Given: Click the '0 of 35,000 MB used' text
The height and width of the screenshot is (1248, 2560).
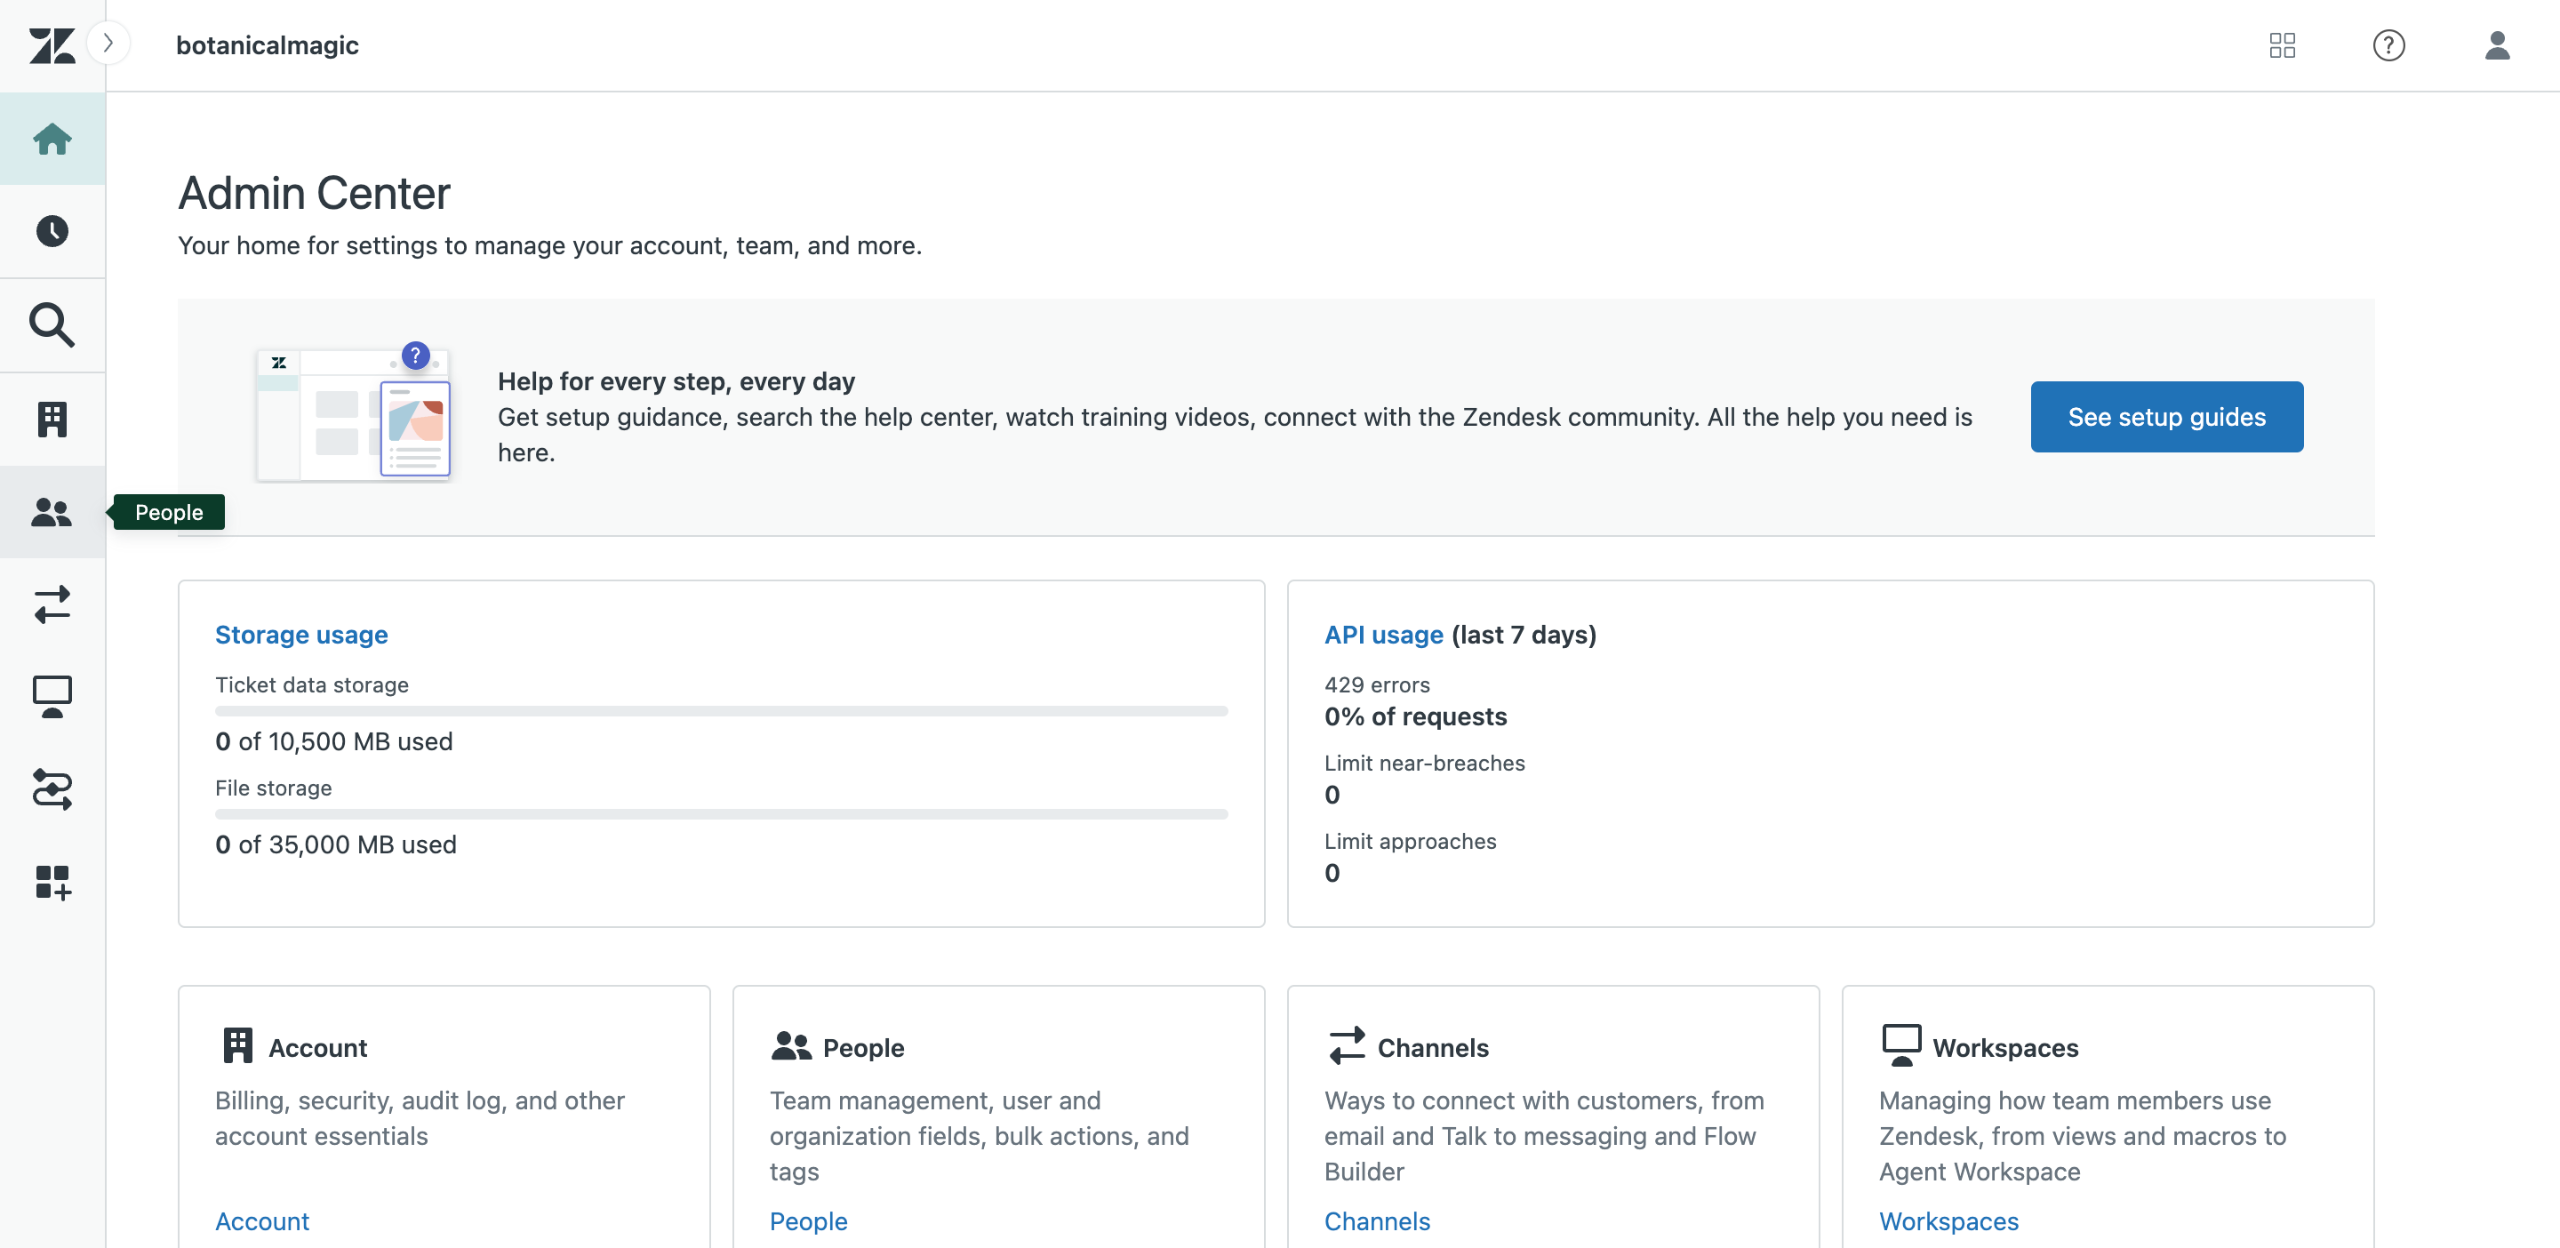Looking at the screenshot, I should point(336,844).
